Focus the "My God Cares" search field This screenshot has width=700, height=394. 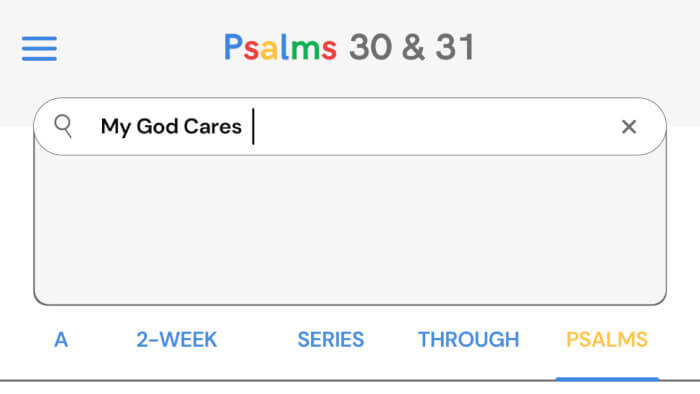pyautogui.click(x=350, y=127)
